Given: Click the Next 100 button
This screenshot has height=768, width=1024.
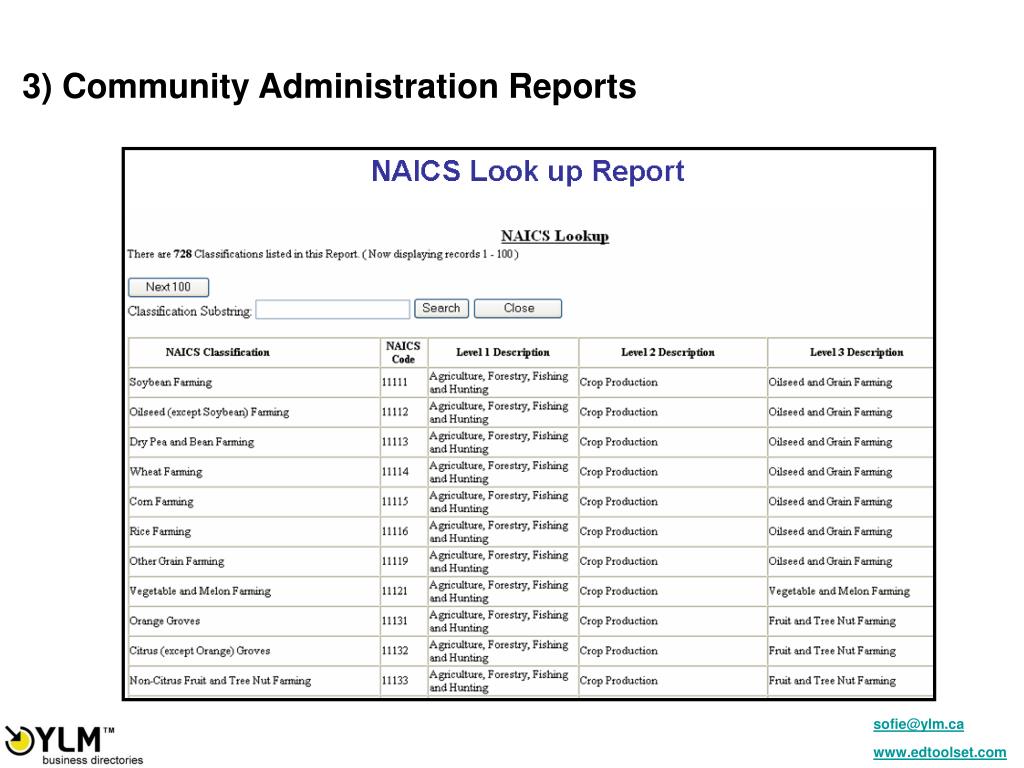Looking at the screenshot, I should [x=168, y=287].
